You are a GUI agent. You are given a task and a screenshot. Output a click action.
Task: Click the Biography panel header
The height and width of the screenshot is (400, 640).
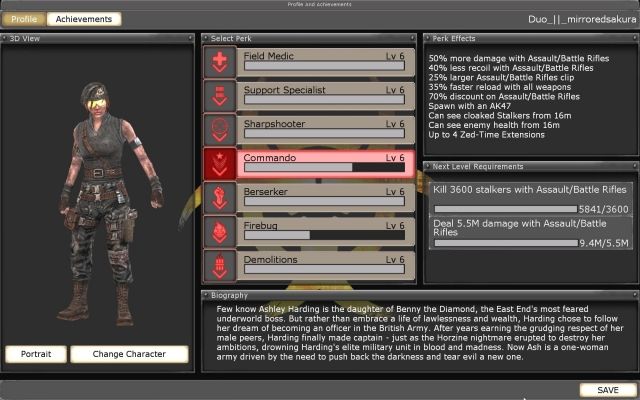pyautogui.click(x=420, y=295)
